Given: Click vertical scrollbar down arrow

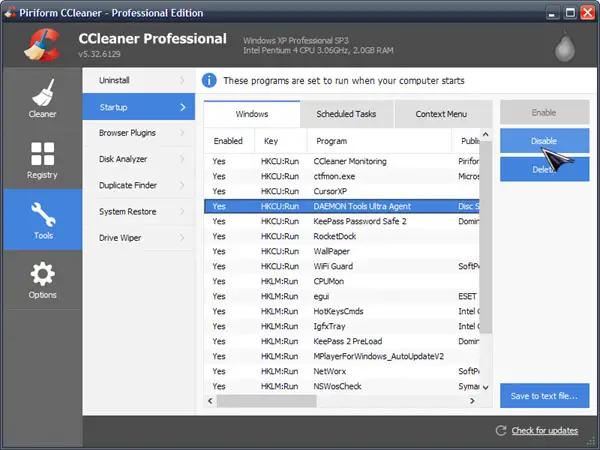Looking at the screenshot, I should (486, 388).
